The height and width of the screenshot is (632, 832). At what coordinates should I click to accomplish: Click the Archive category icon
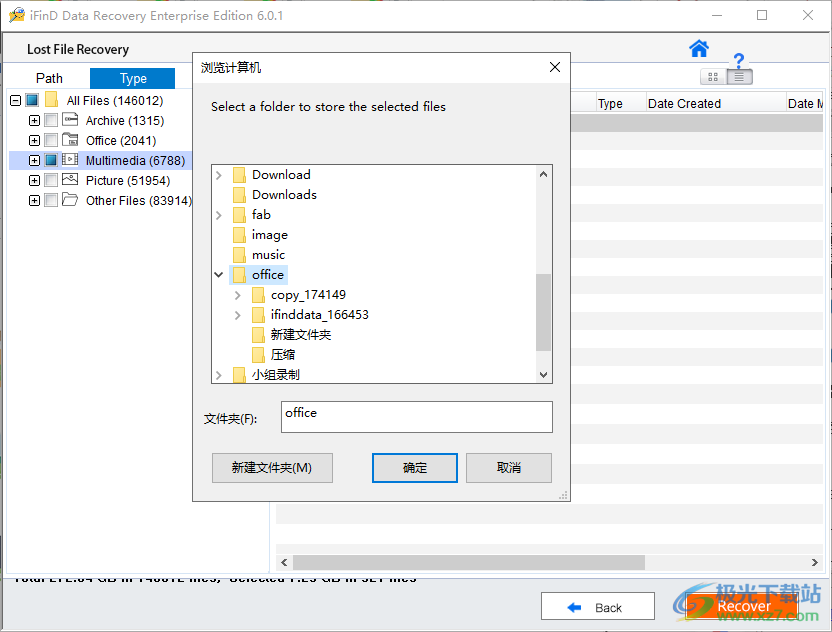click(x=70, y=120)
